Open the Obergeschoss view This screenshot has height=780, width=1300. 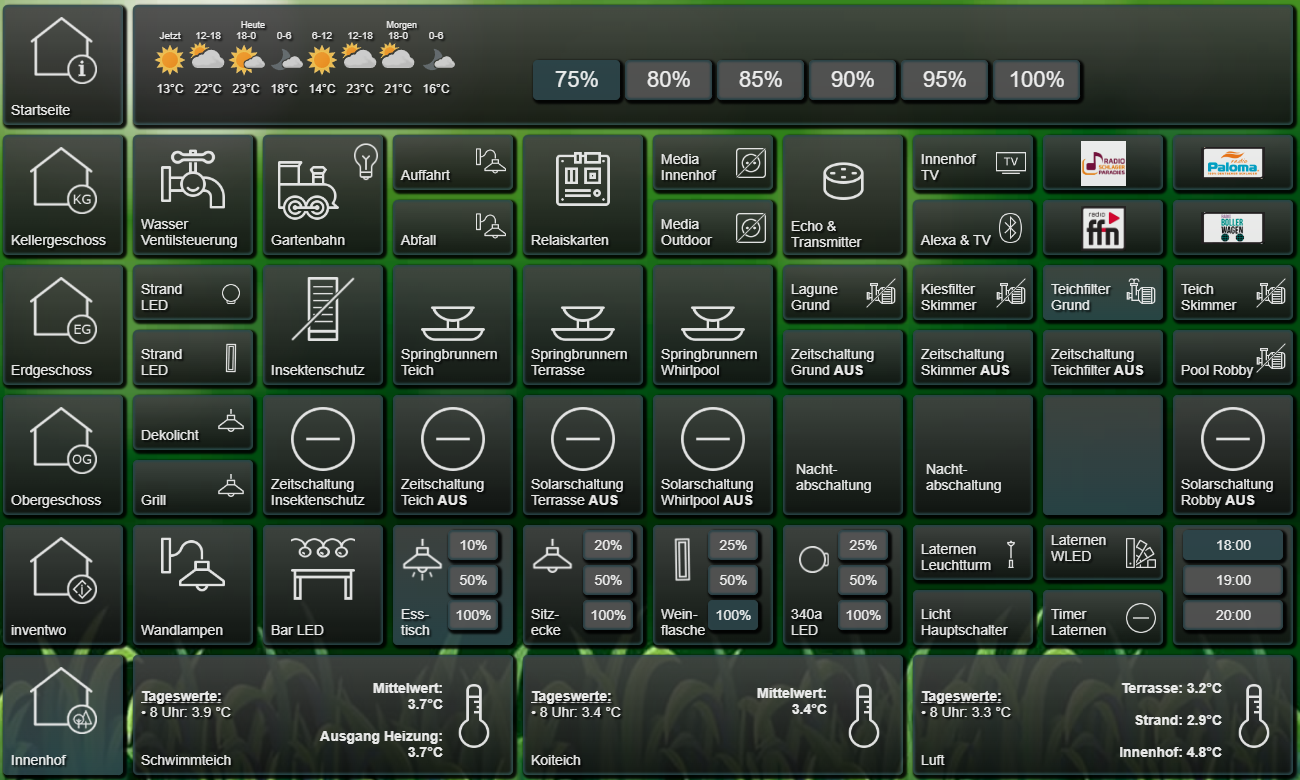tap(64, 456)
